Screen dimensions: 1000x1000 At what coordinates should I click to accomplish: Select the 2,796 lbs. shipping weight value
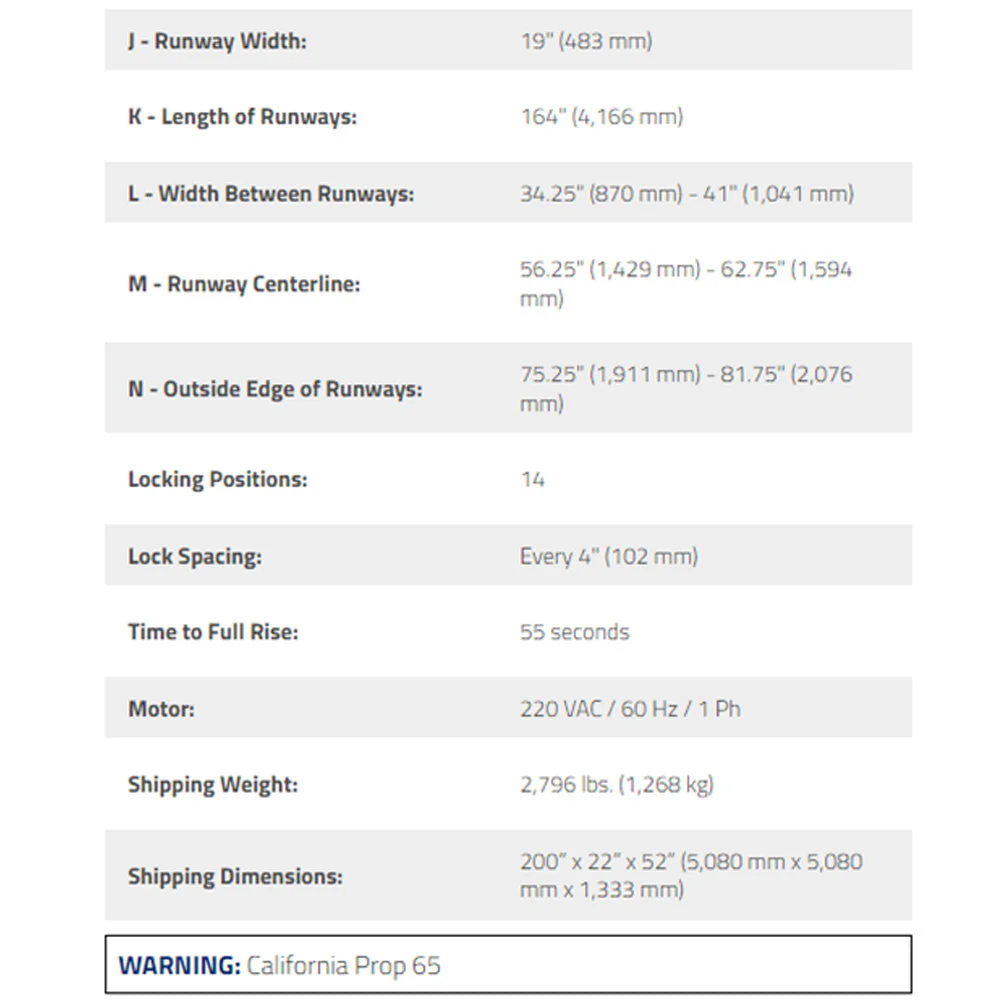[617, 784]
